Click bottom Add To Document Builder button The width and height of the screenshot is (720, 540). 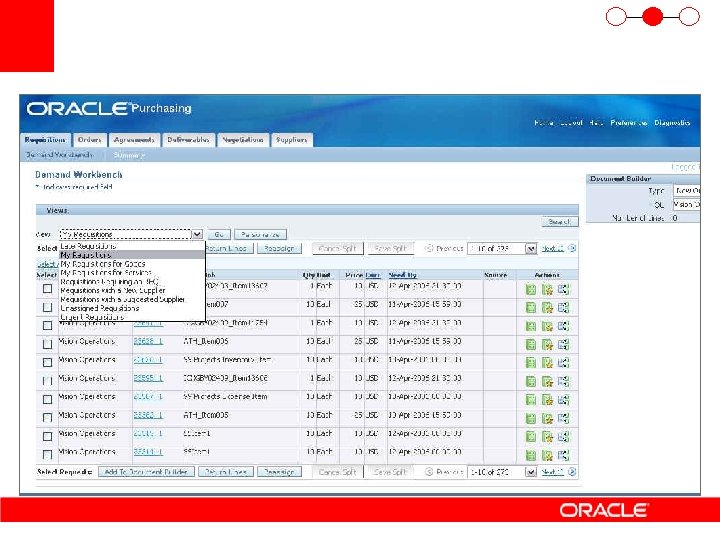pyautogui.click(x=146, y=472)
